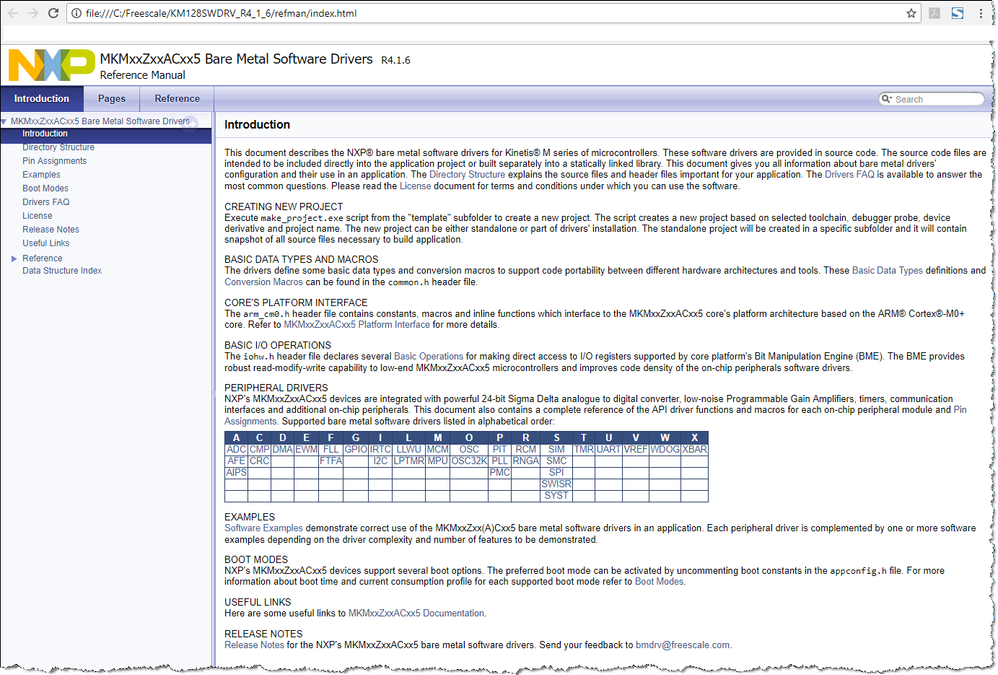
Task: Open Directory Structure in the sidebar
Action: tap(59, 148)
